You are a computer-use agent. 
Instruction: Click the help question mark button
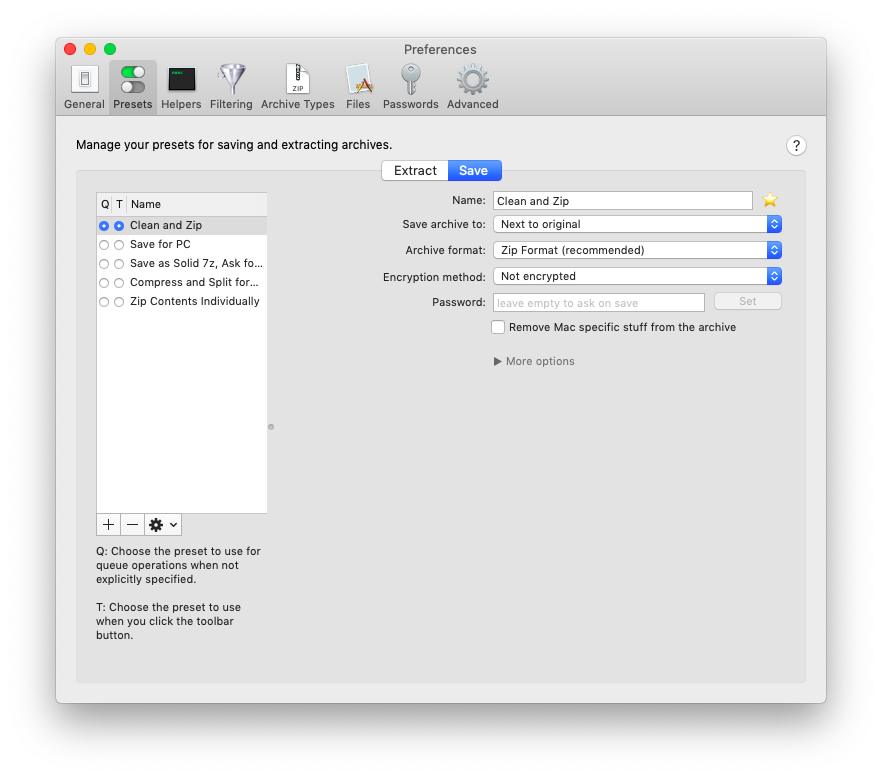[x=796, y=146]
